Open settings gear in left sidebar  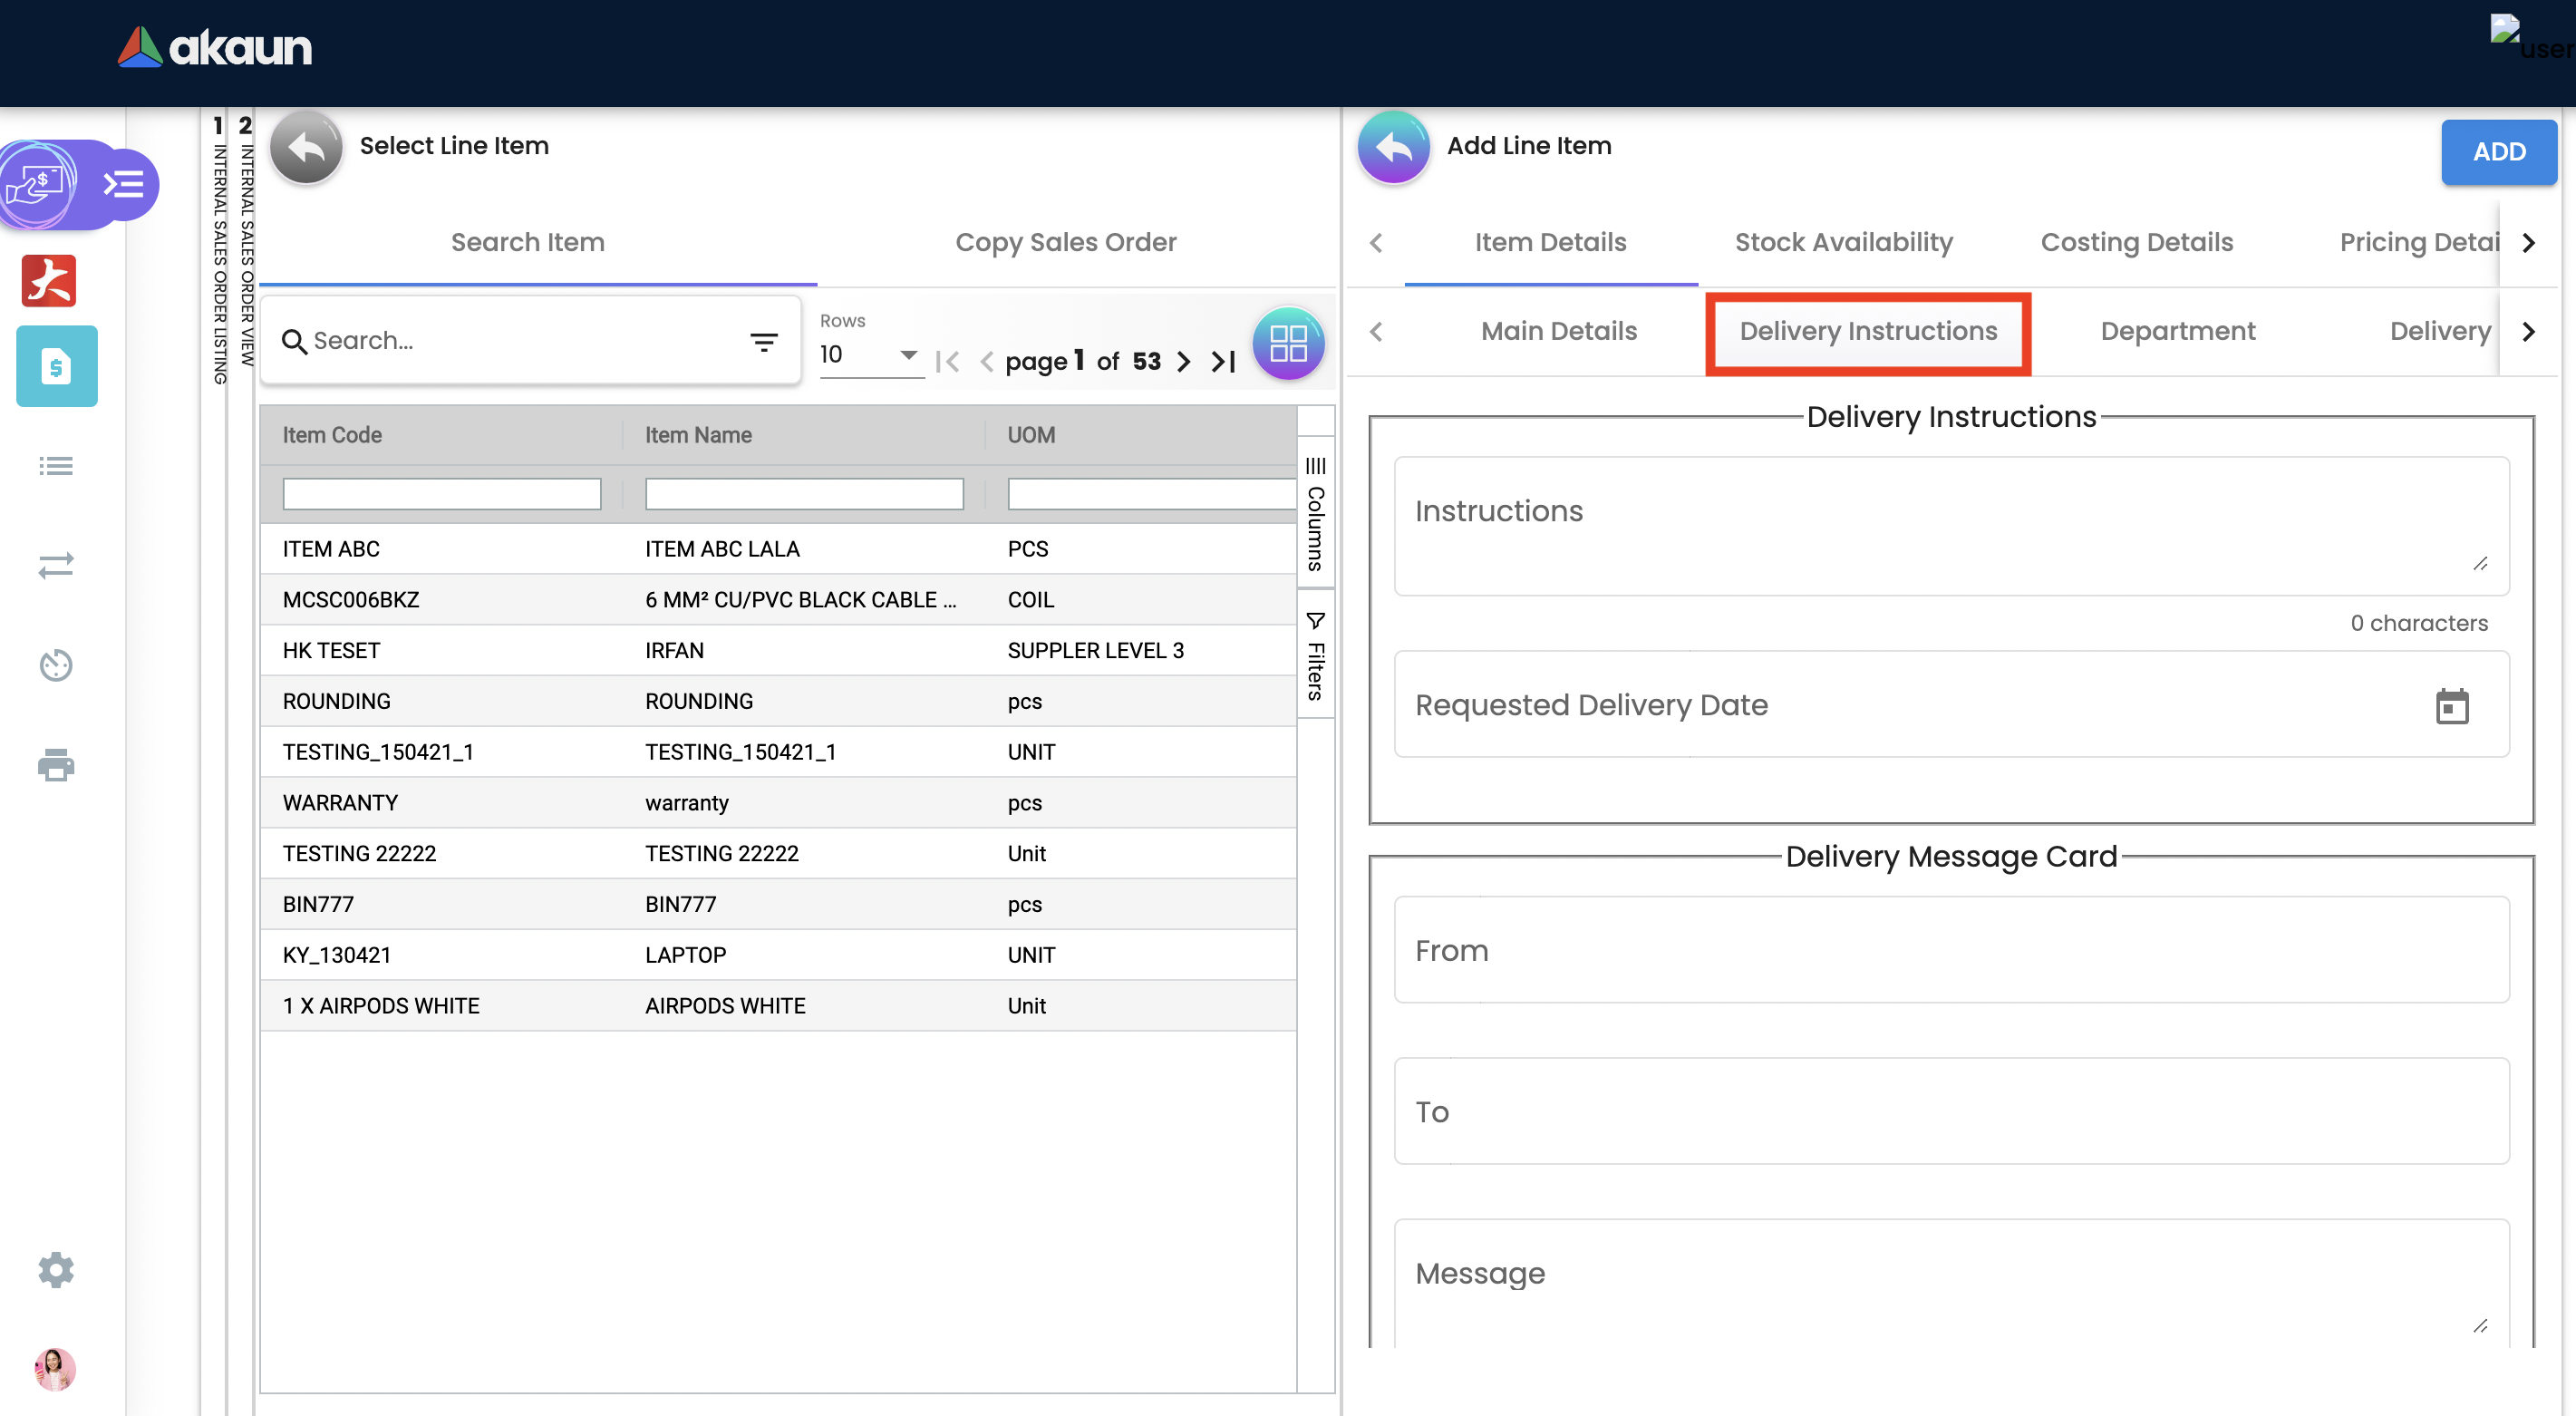point(56,1269)
